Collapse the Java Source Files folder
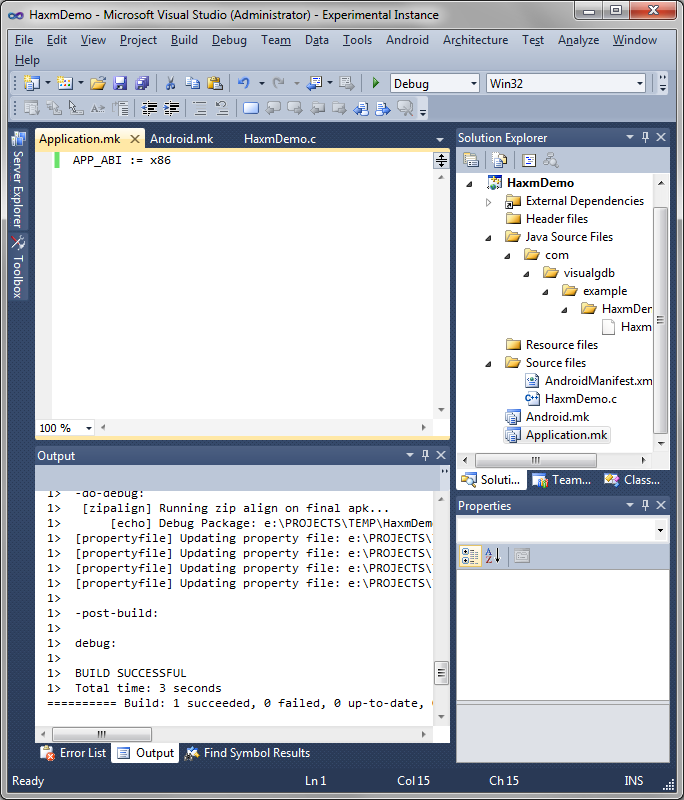Image resolution: width=684 pixels, height=800 pixels. pos(488,238)
